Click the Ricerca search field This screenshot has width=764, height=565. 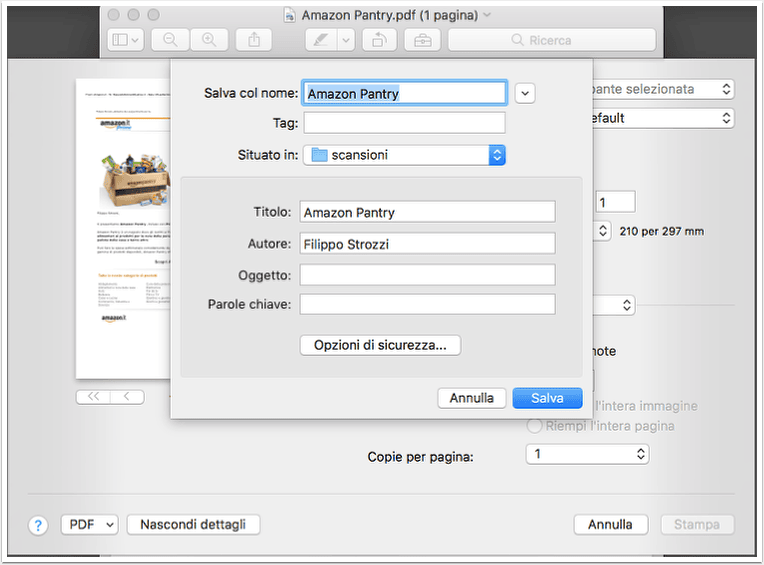[x=552, y=40]
